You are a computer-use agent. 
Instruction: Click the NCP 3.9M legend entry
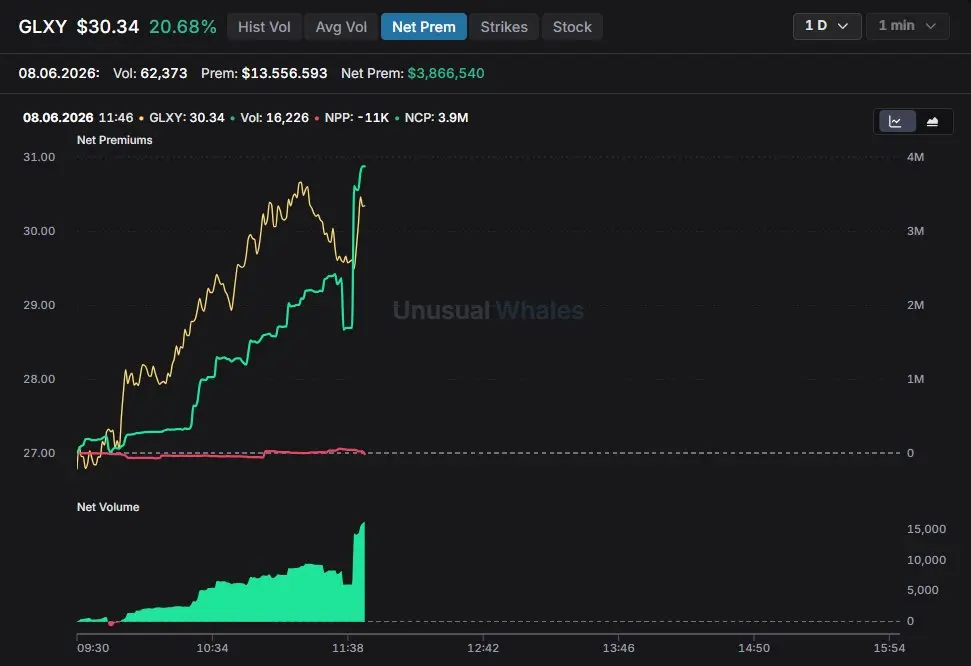point(436,118)
